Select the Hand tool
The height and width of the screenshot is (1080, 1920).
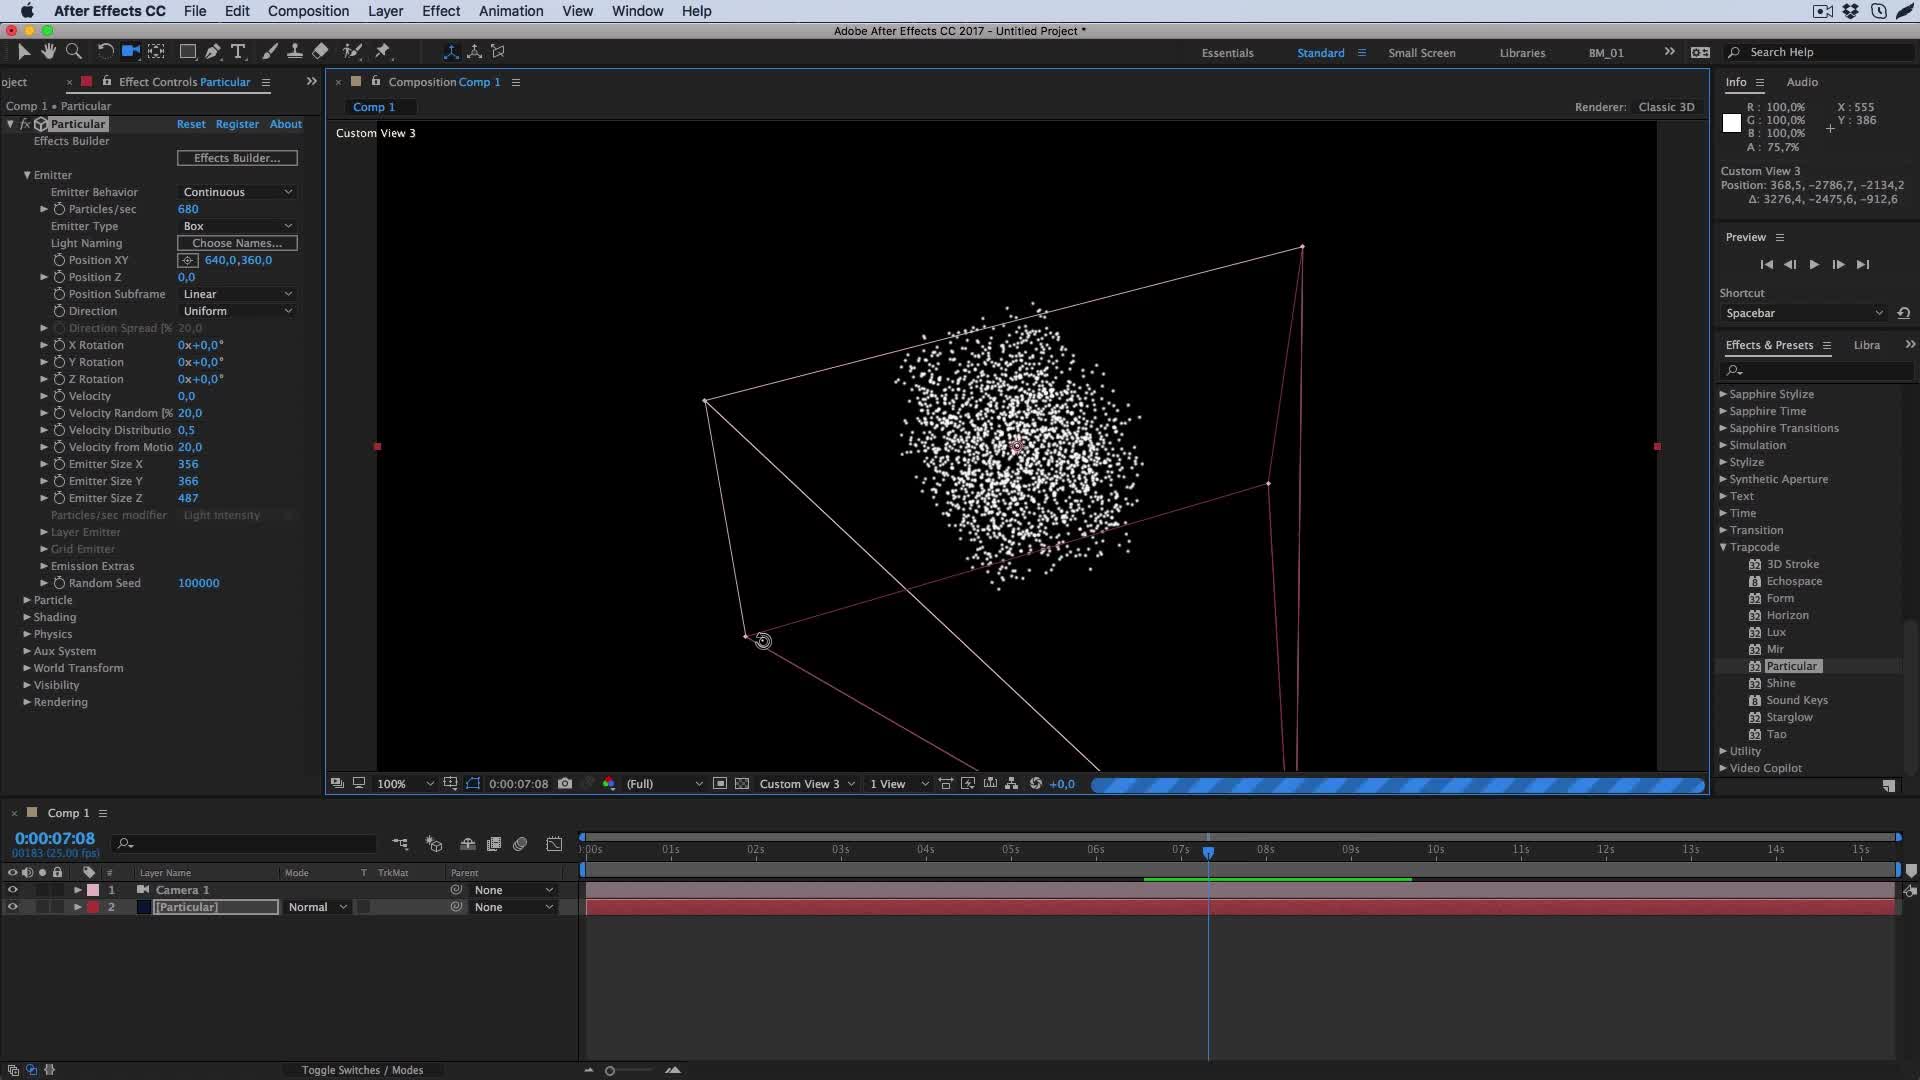48,52
